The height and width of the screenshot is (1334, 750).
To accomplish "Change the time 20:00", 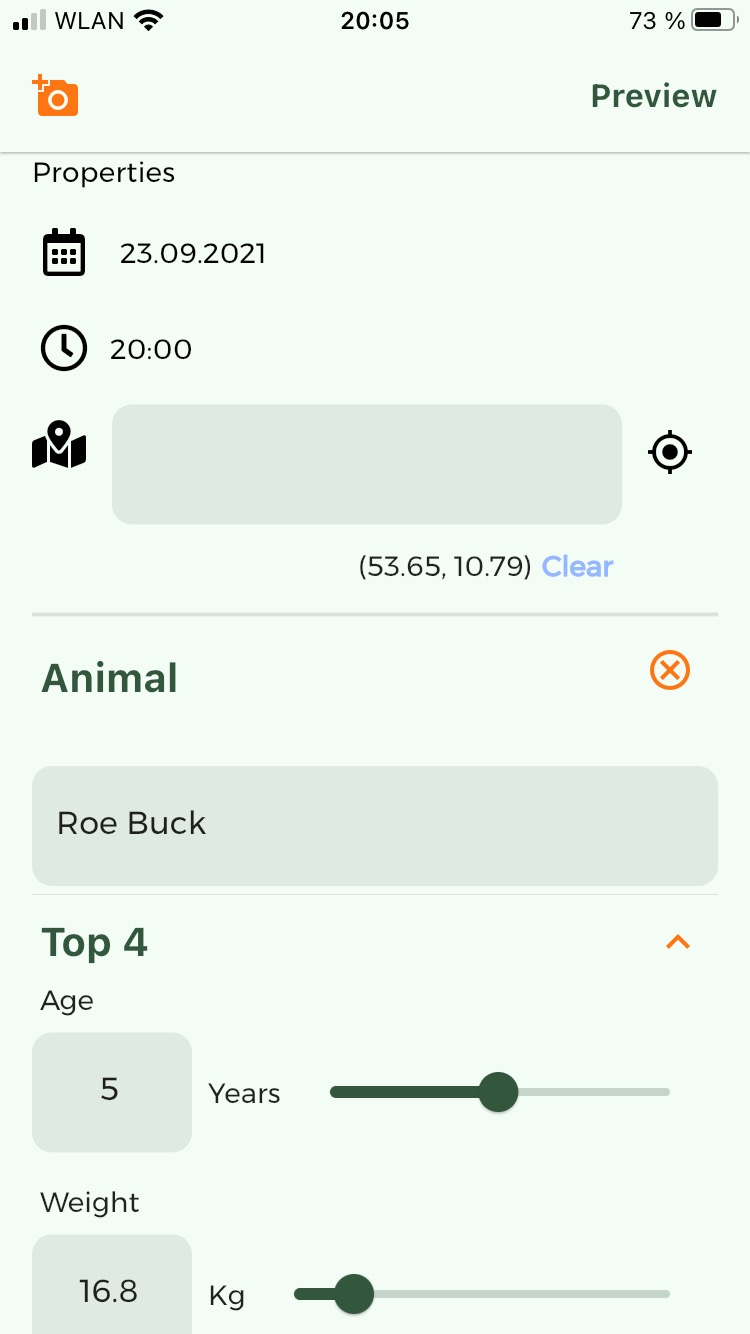I will (x=151, y=350).
